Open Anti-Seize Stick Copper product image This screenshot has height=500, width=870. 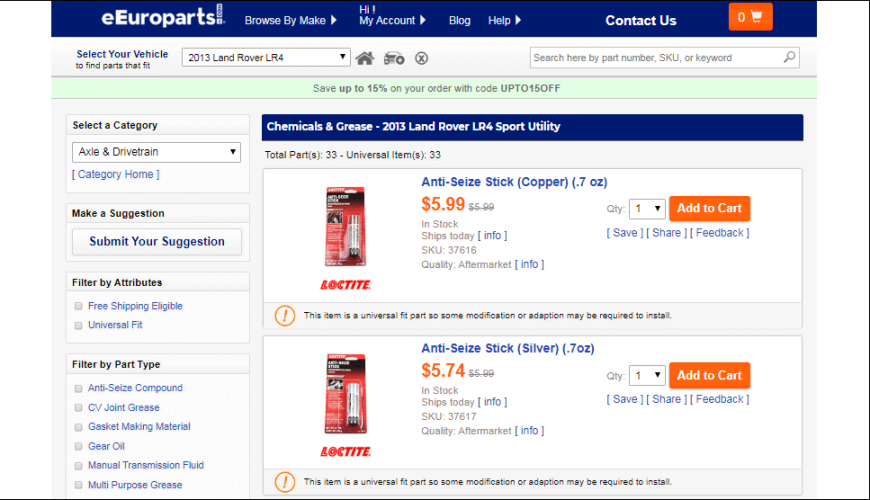[345, 226]
